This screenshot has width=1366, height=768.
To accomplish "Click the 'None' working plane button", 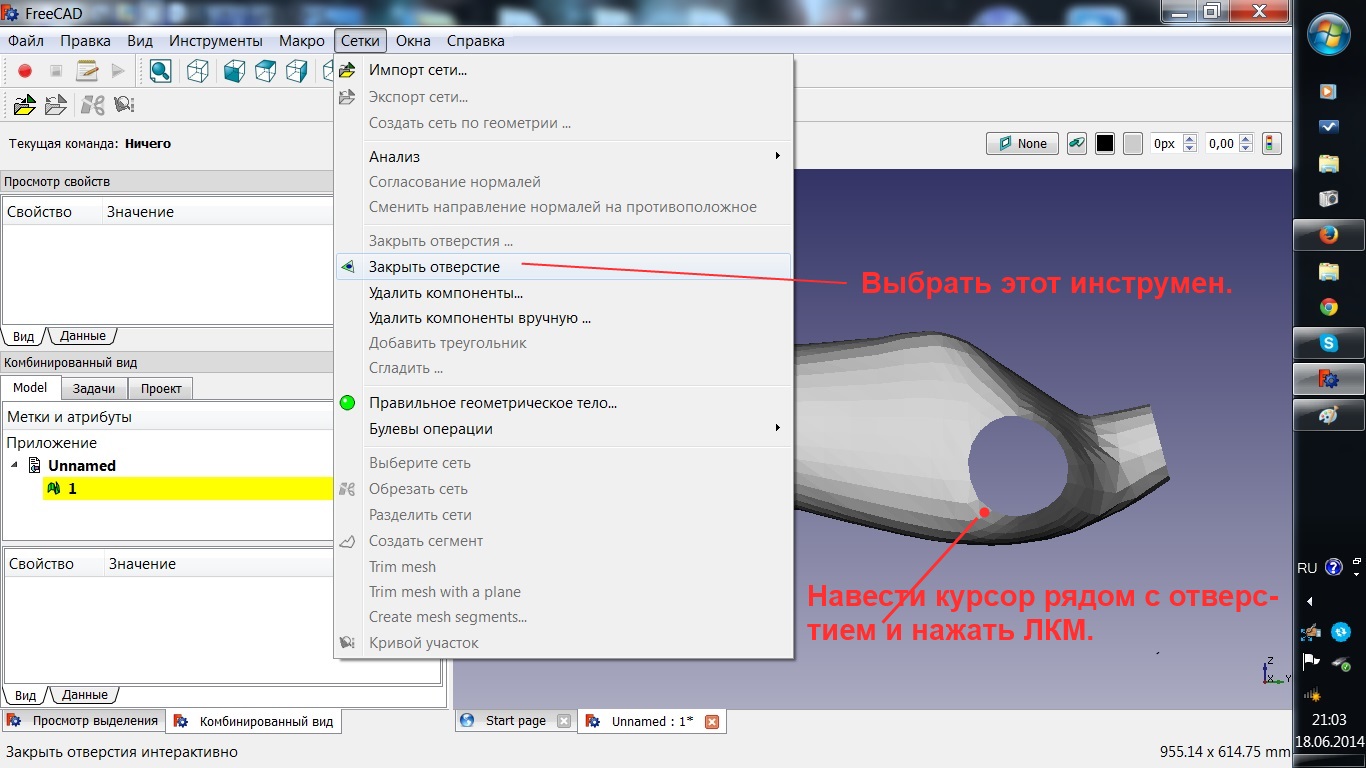I will pyautogui.click(x=1021, y=144).
